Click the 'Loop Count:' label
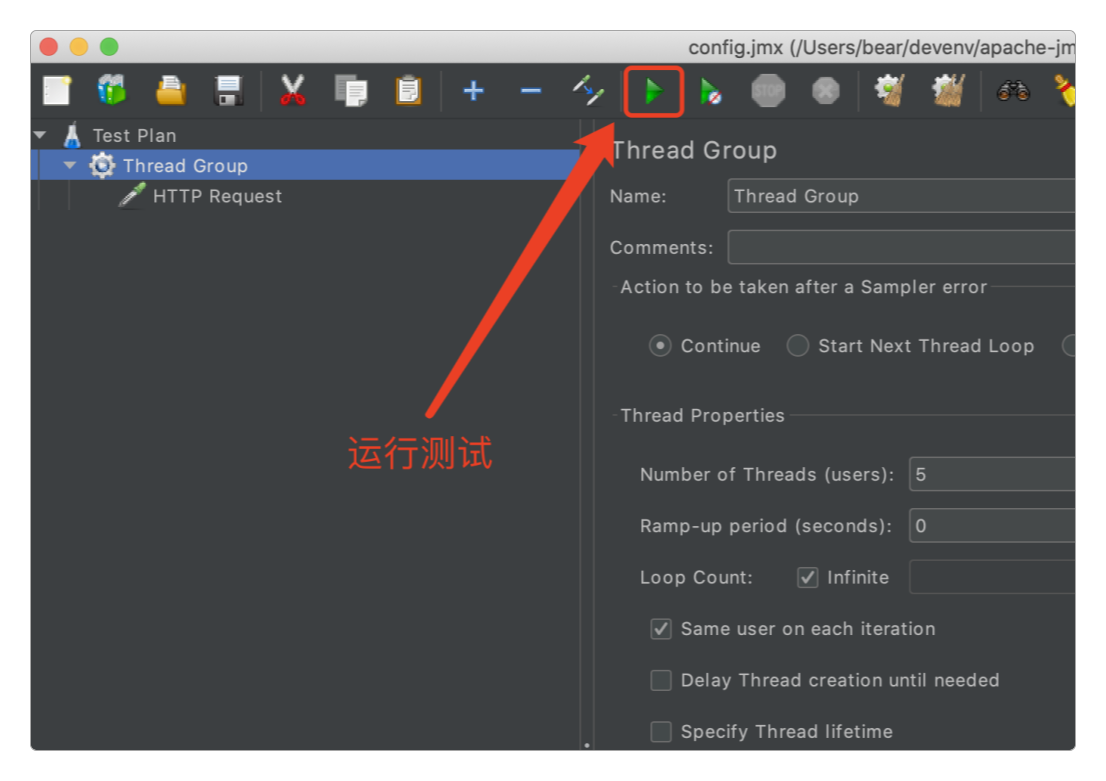The height and width of the screenshot is (781, 1106). tap(696, 578)
